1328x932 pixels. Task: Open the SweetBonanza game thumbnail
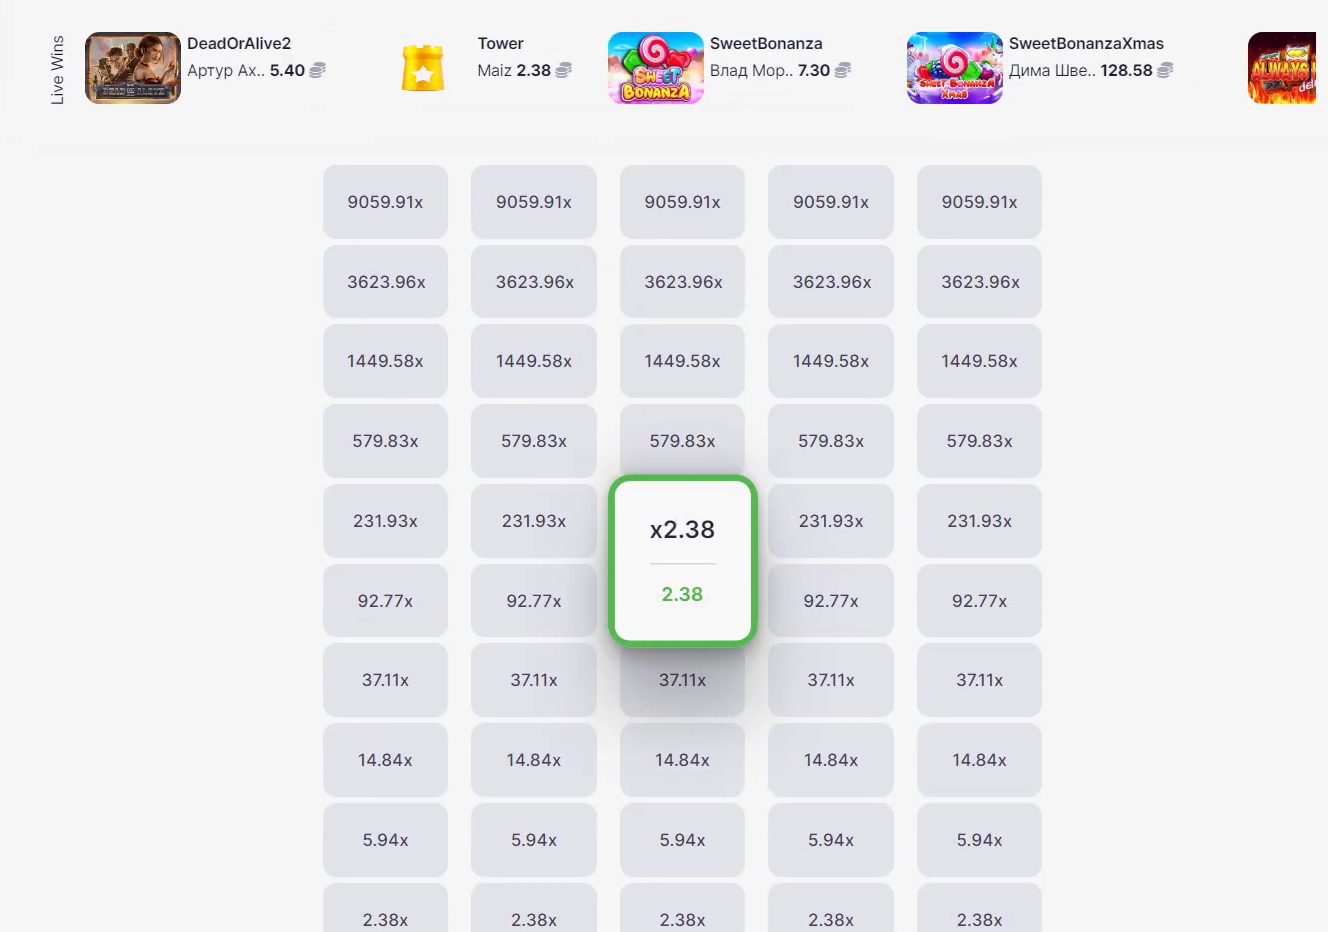(655, 68)
